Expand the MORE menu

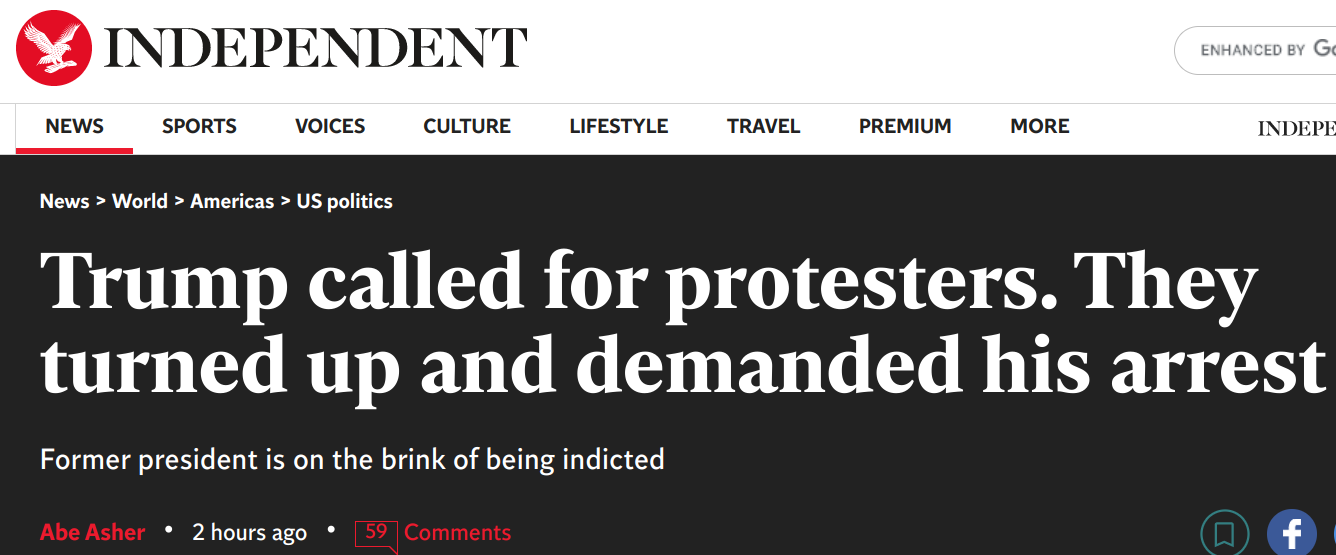tap(1040, 126)
